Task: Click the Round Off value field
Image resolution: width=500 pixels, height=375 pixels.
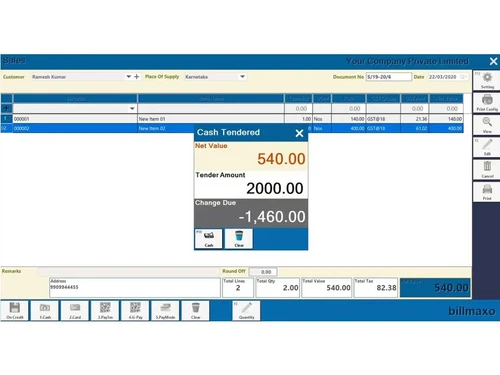Action: (263, 272)
